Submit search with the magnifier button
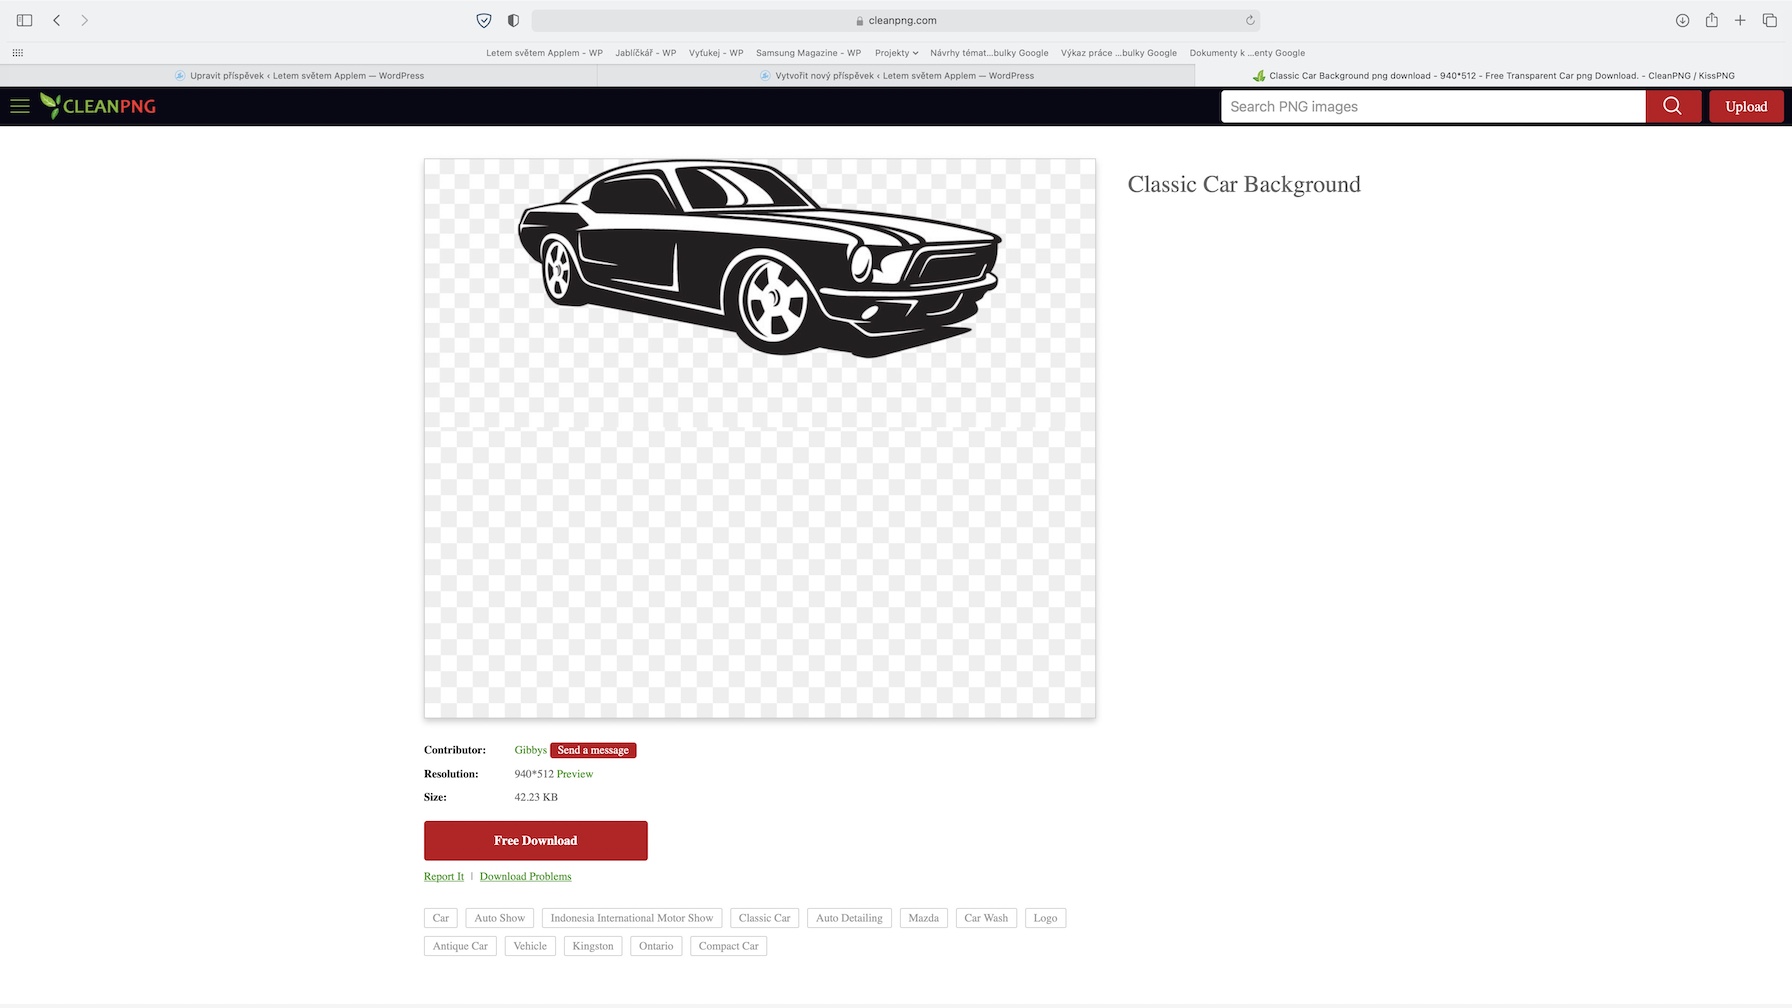Screen dimensions: 1792x1008 pyautogui.click(x=1673, y=106)
